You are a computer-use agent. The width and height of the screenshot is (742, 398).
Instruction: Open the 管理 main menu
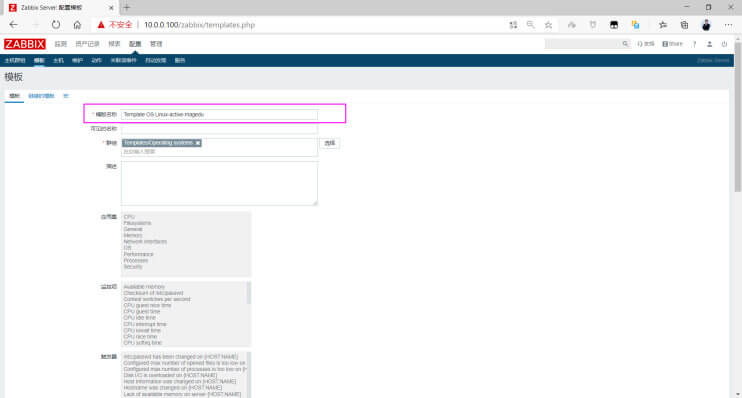pyautogui.click(x=156, y=44)
